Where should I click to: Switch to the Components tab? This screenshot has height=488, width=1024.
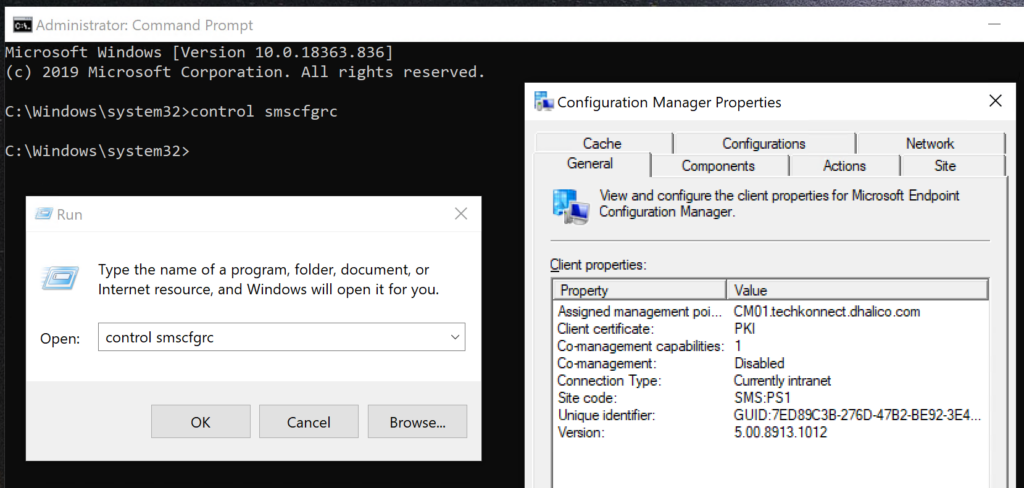[x=718, y=166]
